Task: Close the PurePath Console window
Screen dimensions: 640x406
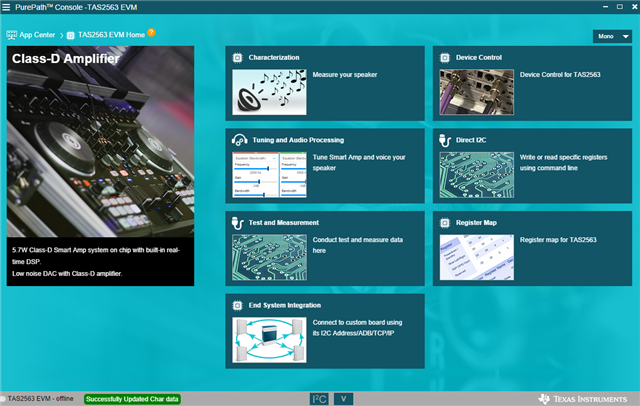Action: (635, 7)
